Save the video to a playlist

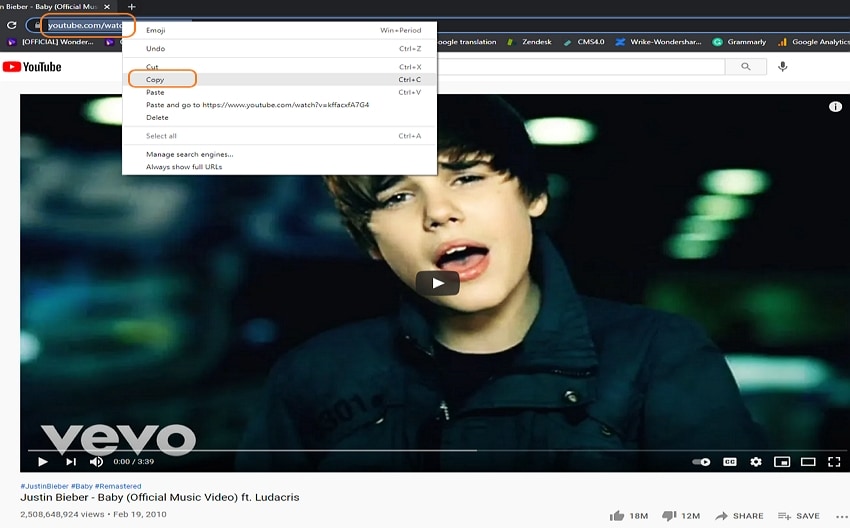pyautogui.click(x=799, y=516)
